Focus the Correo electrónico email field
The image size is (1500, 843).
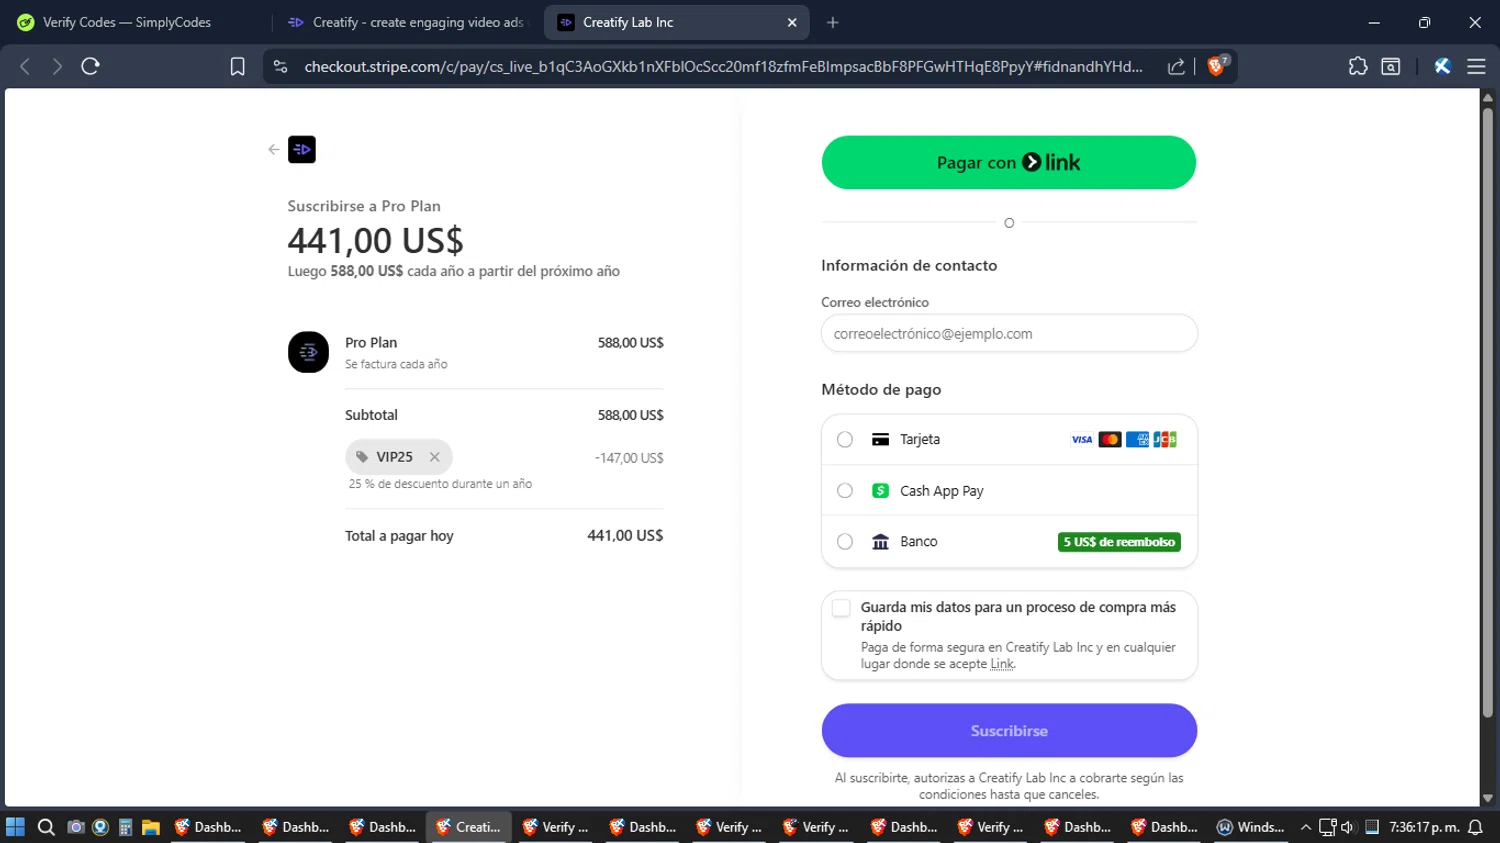click(x=1009, y=334)
